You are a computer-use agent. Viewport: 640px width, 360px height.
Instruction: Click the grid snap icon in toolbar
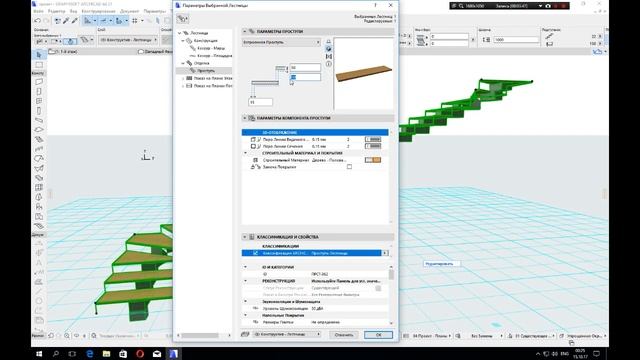[135, 20]
